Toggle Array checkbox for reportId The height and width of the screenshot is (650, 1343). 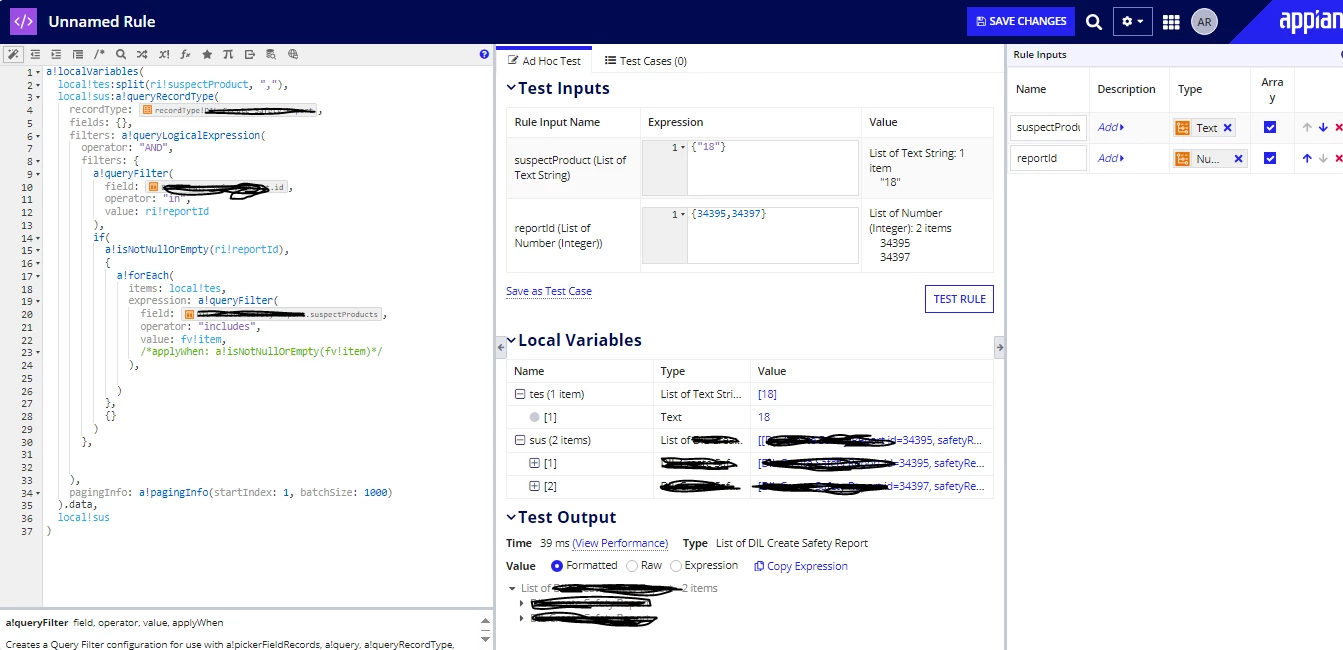pos(1270,158)
